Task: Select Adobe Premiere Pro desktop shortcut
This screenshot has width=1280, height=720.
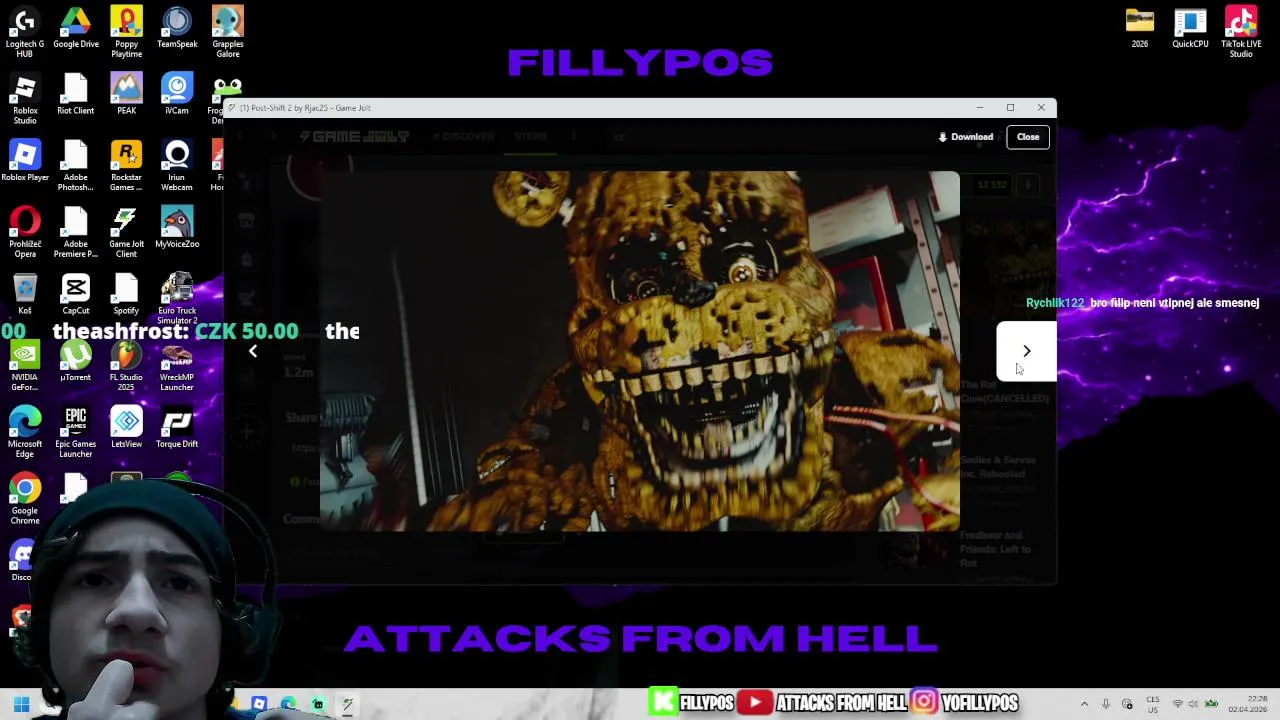Action: point(76,232)
